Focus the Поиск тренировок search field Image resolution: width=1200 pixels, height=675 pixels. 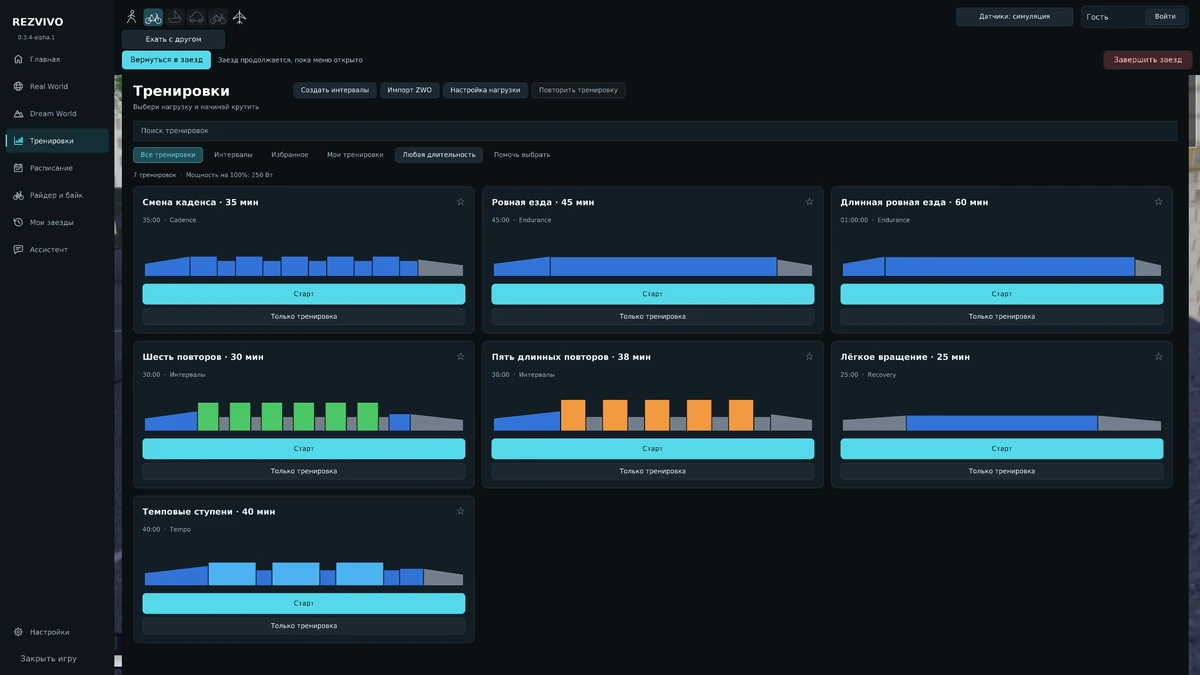tap(655, 131)
